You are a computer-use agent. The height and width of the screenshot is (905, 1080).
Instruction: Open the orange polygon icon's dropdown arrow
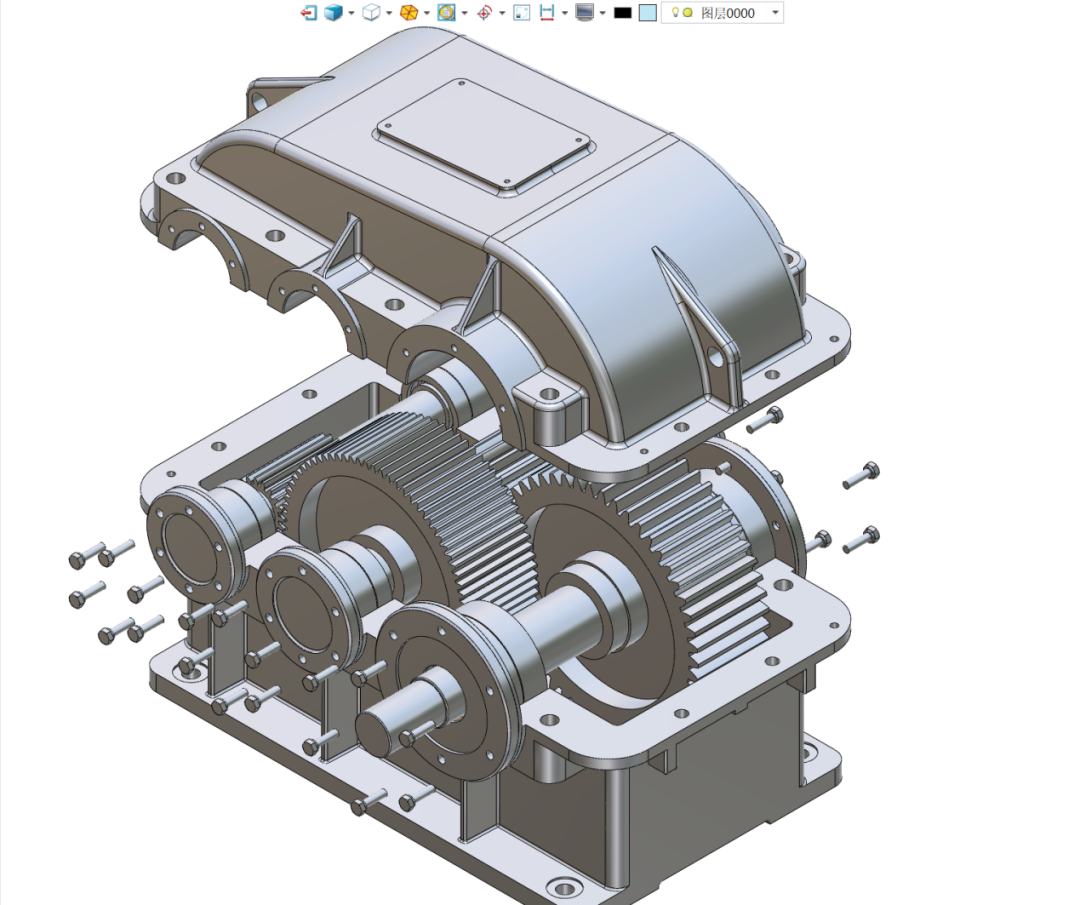427,13
